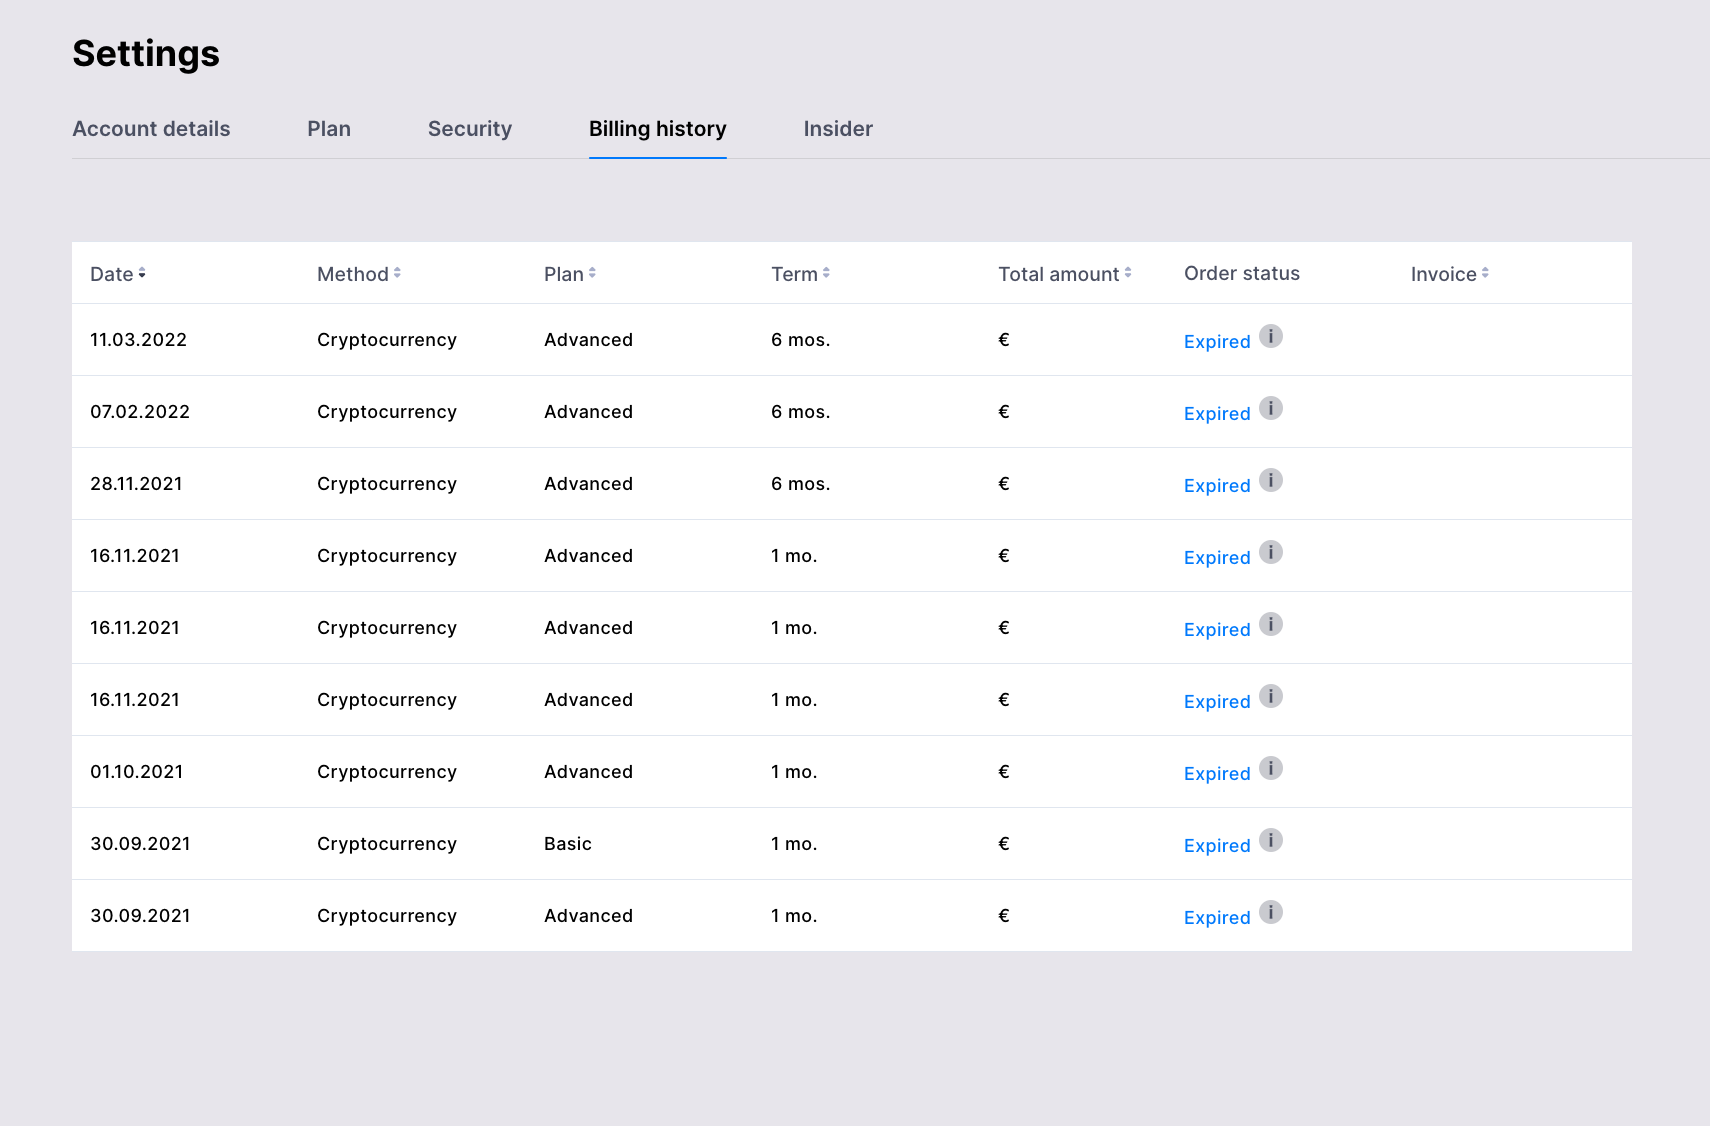Click info icon for 11.03.2022 order
The width and height of the screenshot is (1710, 1126).
click(1270, 336)
